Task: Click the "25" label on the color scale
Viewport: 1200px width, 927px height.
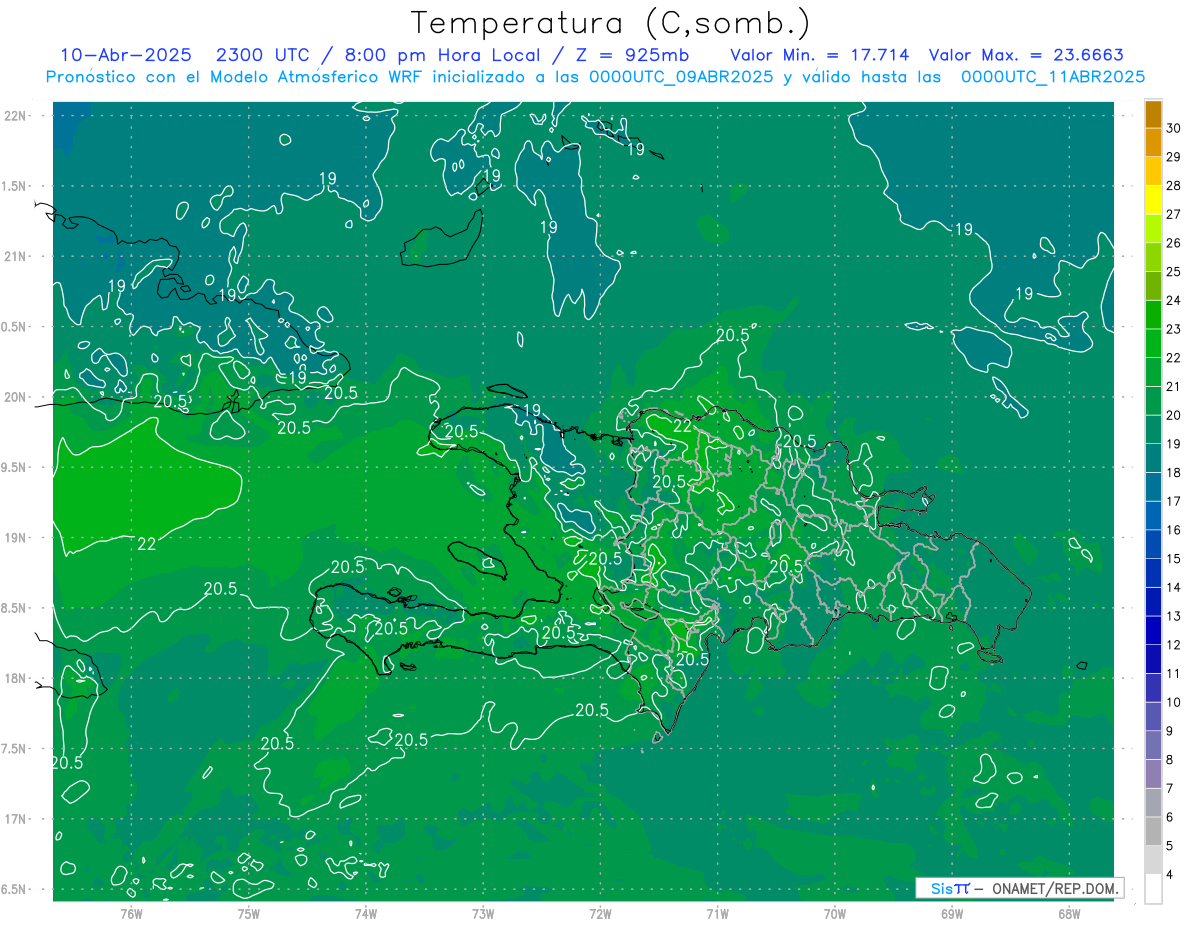Action: coord(1174,271)
